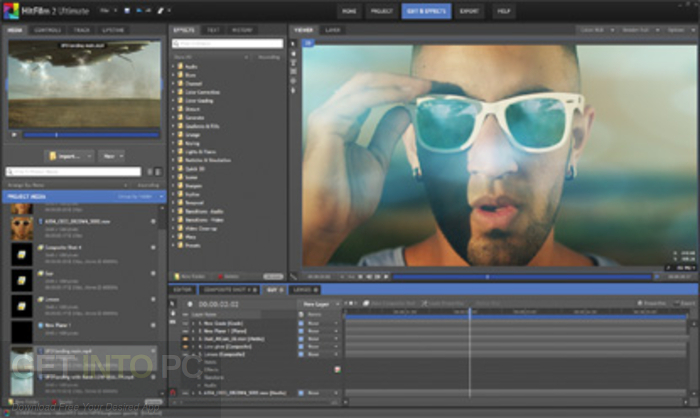Expand the Presets effects folder
Viewport: 700px width, 418px height.
click(173, 245)
